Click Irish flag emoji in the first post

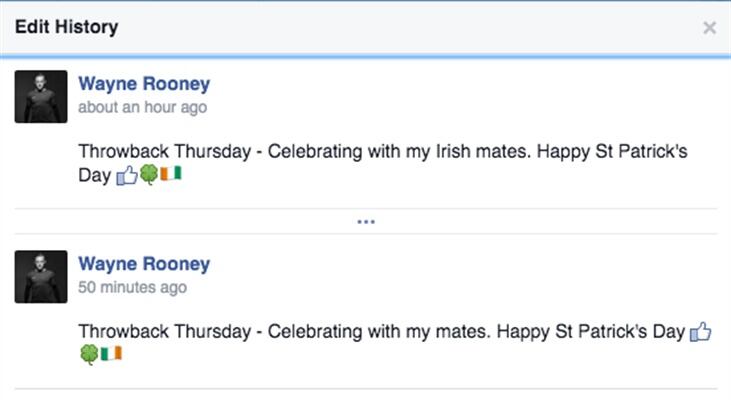click(x=171, y=173)
